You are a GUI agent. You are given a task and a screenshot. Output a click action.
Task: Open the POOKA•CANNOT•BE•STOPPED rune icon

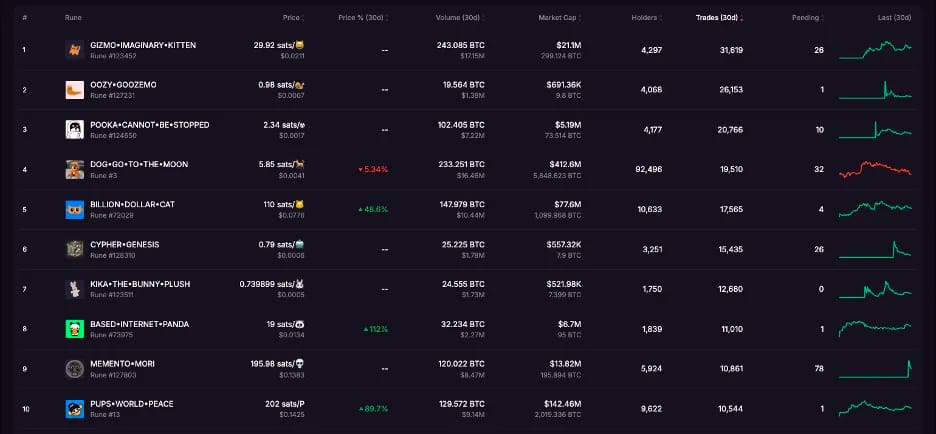click(x=75, y=130)
